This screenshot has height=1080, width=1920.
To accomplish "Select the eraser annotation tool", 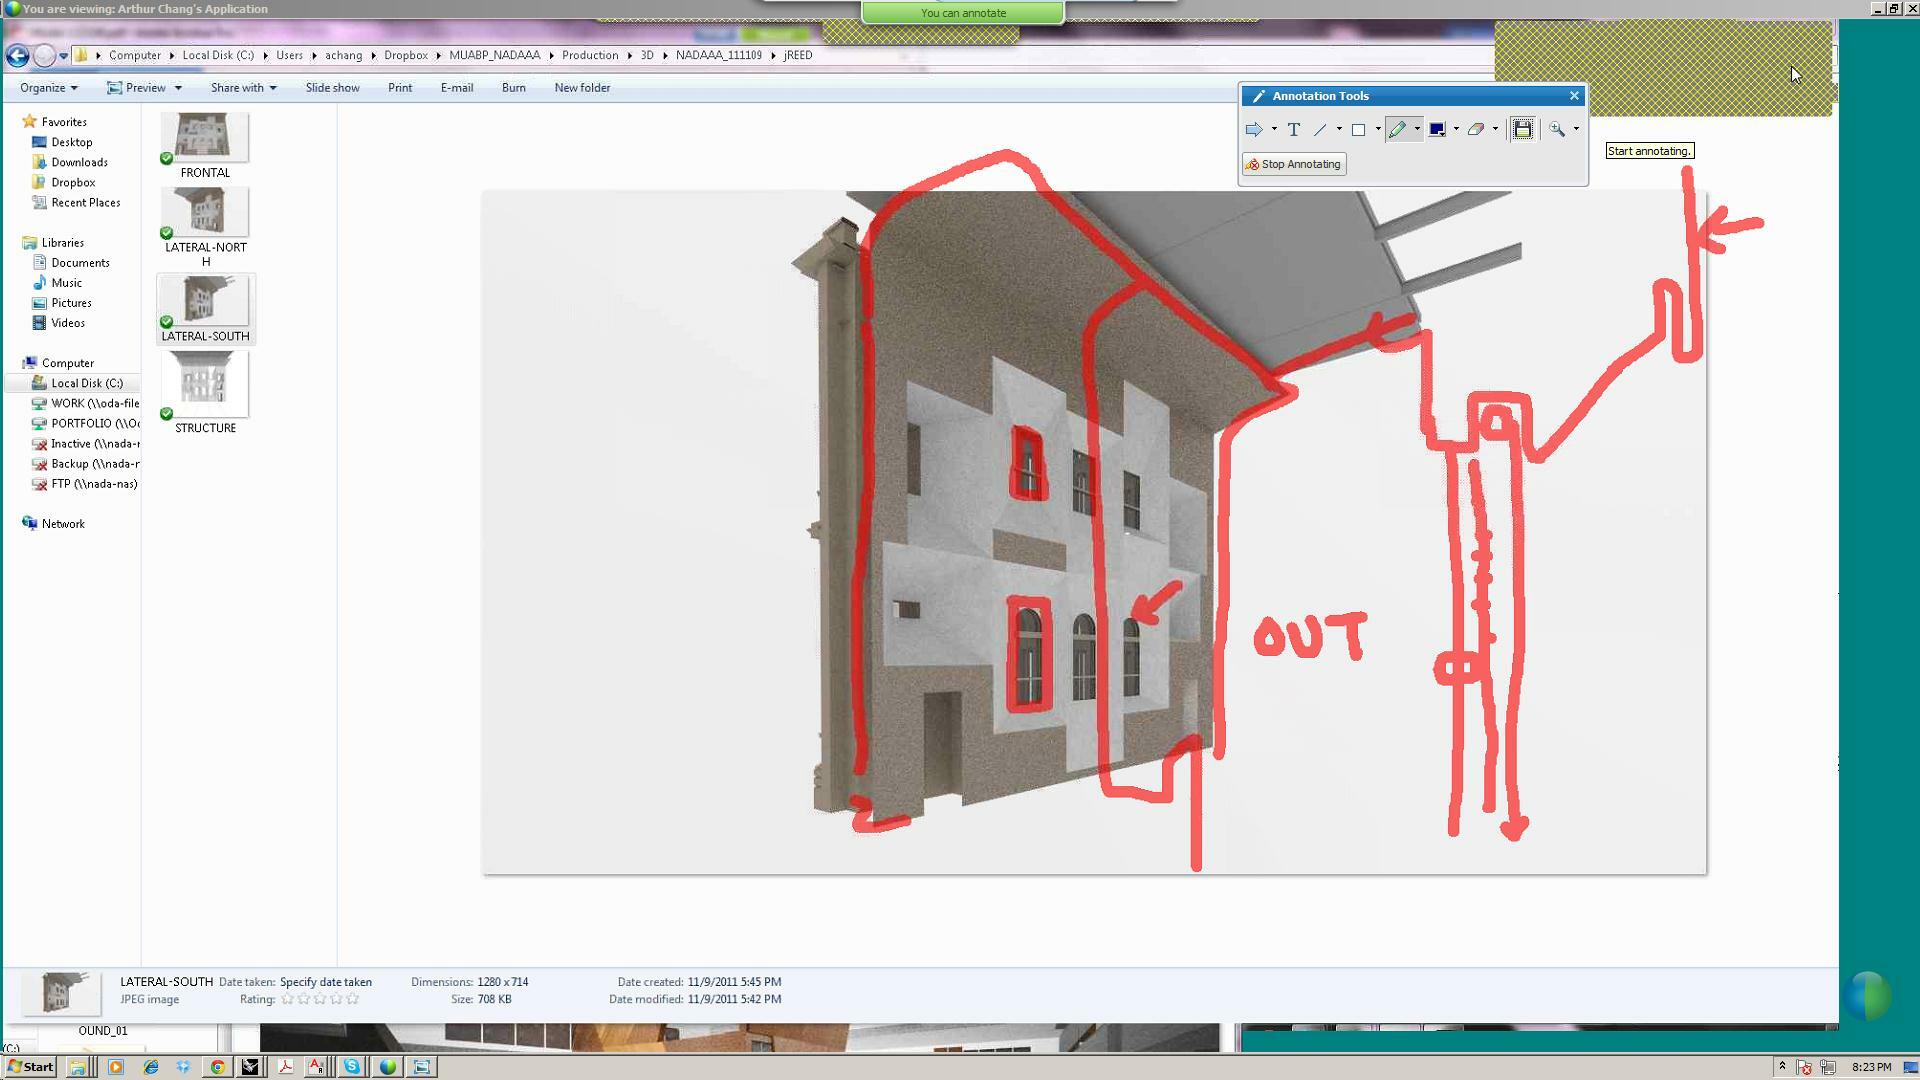I will [1476, 129].
